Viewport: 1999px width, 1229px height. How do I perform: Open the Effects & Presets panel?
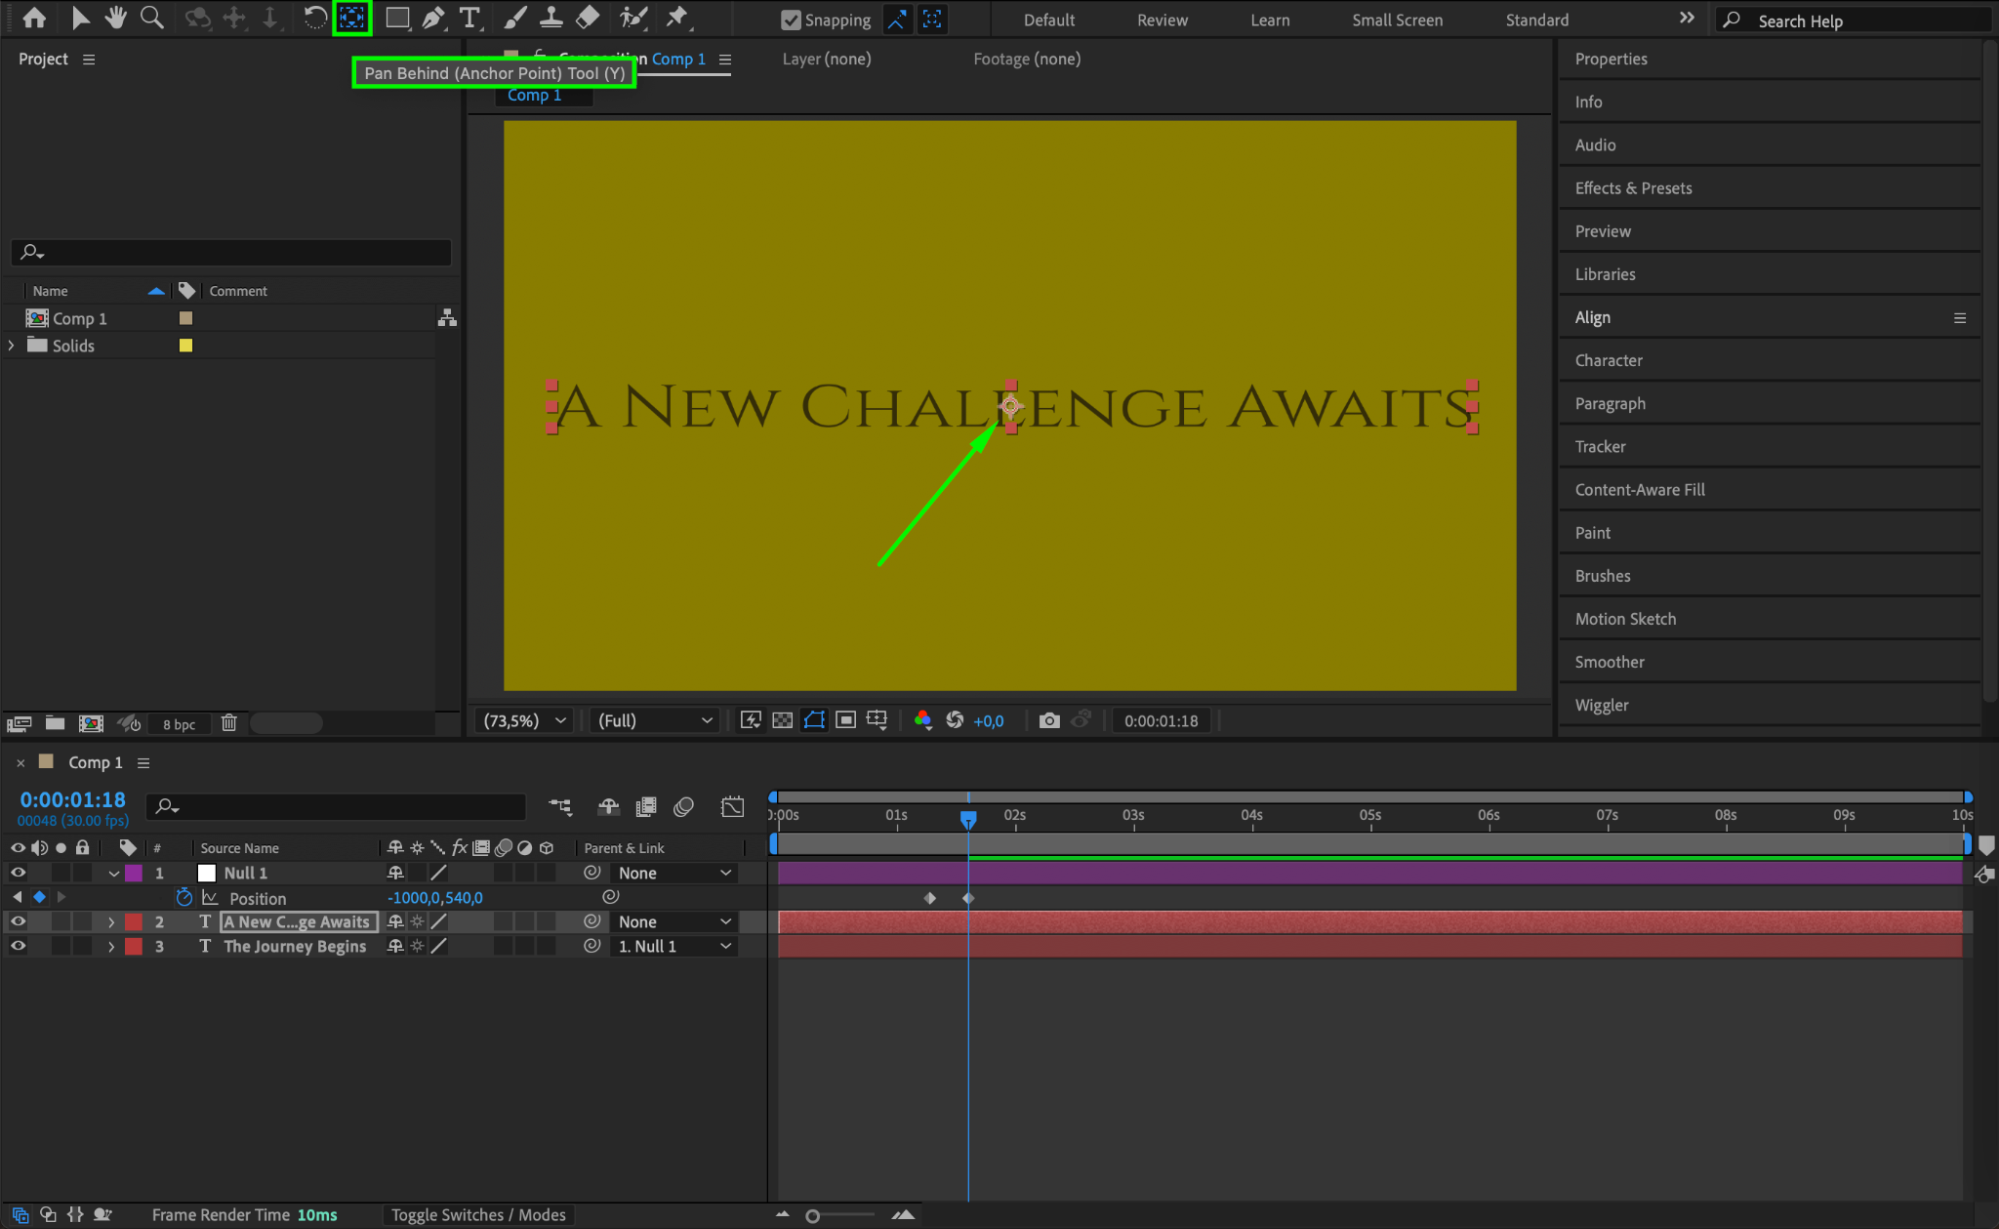1633,188
